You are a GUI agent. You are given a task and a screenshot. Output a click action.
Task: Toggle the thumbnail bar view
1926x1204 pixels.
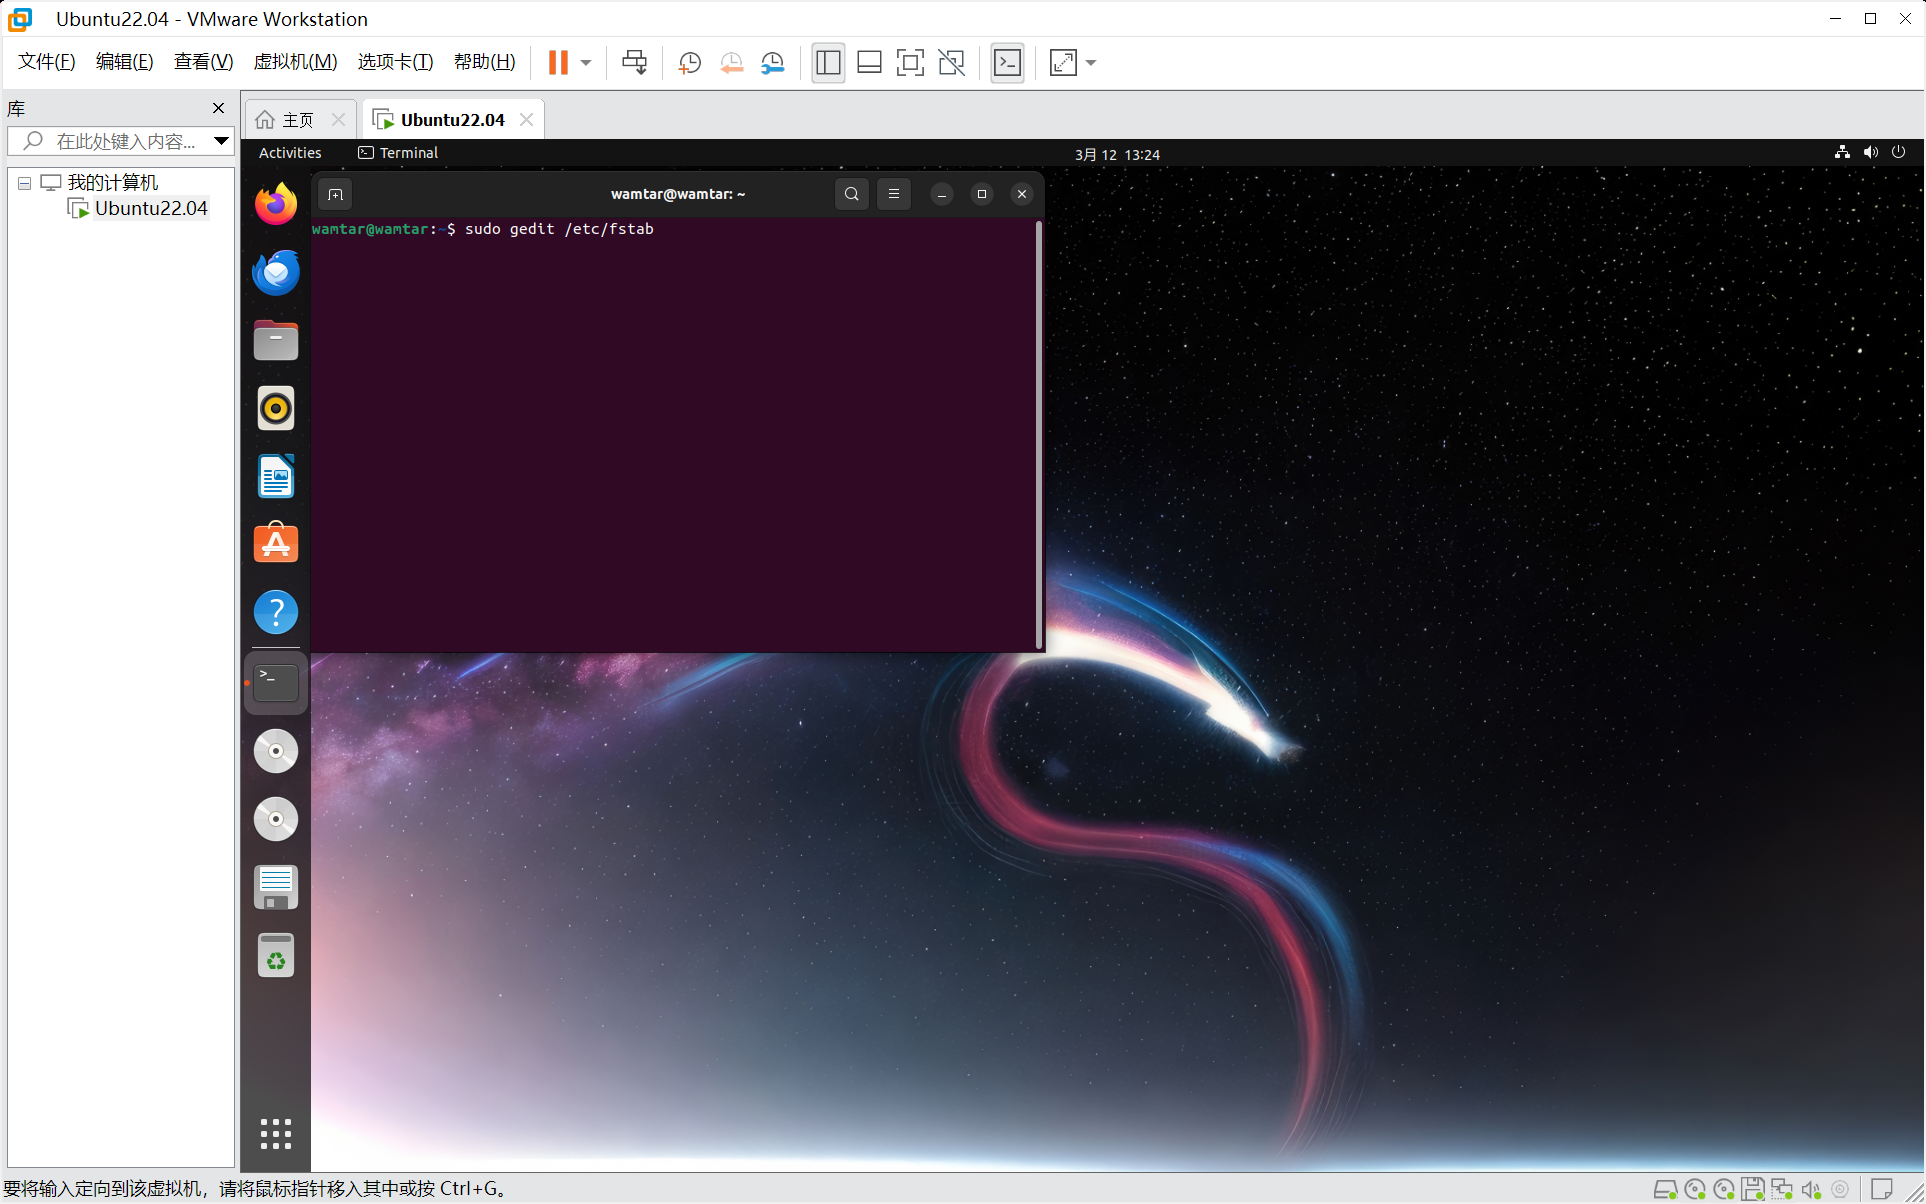(869, 62)
